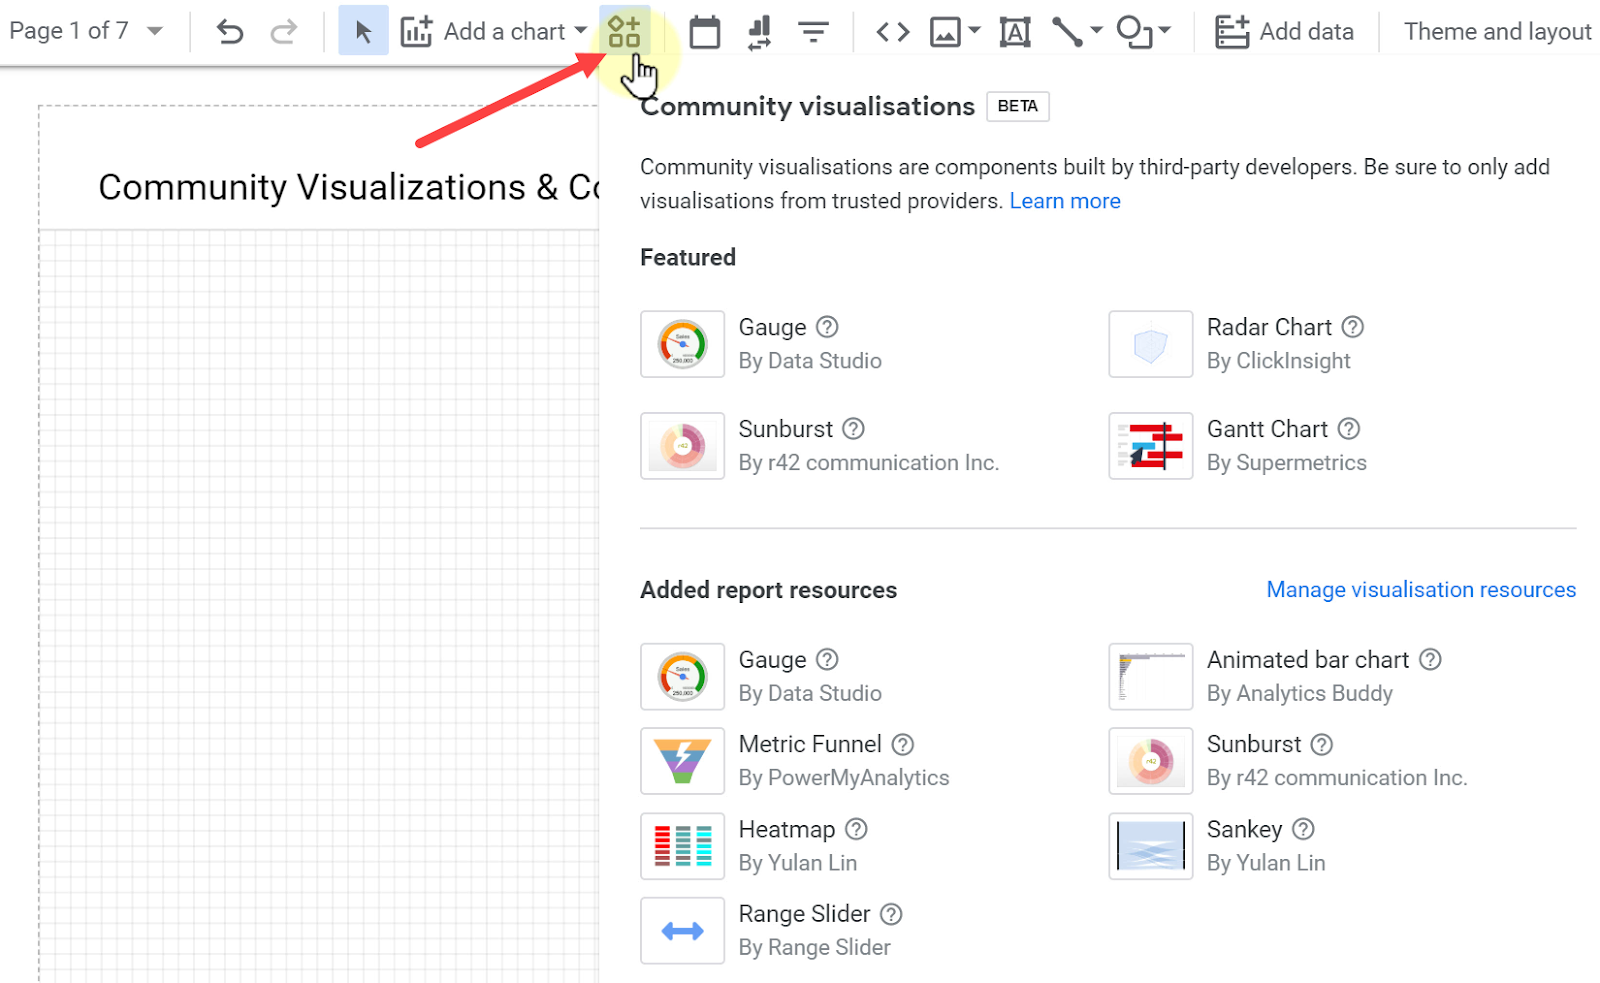This screenshot has height=983, width=1600.
Task: Click the Heatmap label
Action: (787, 829)
